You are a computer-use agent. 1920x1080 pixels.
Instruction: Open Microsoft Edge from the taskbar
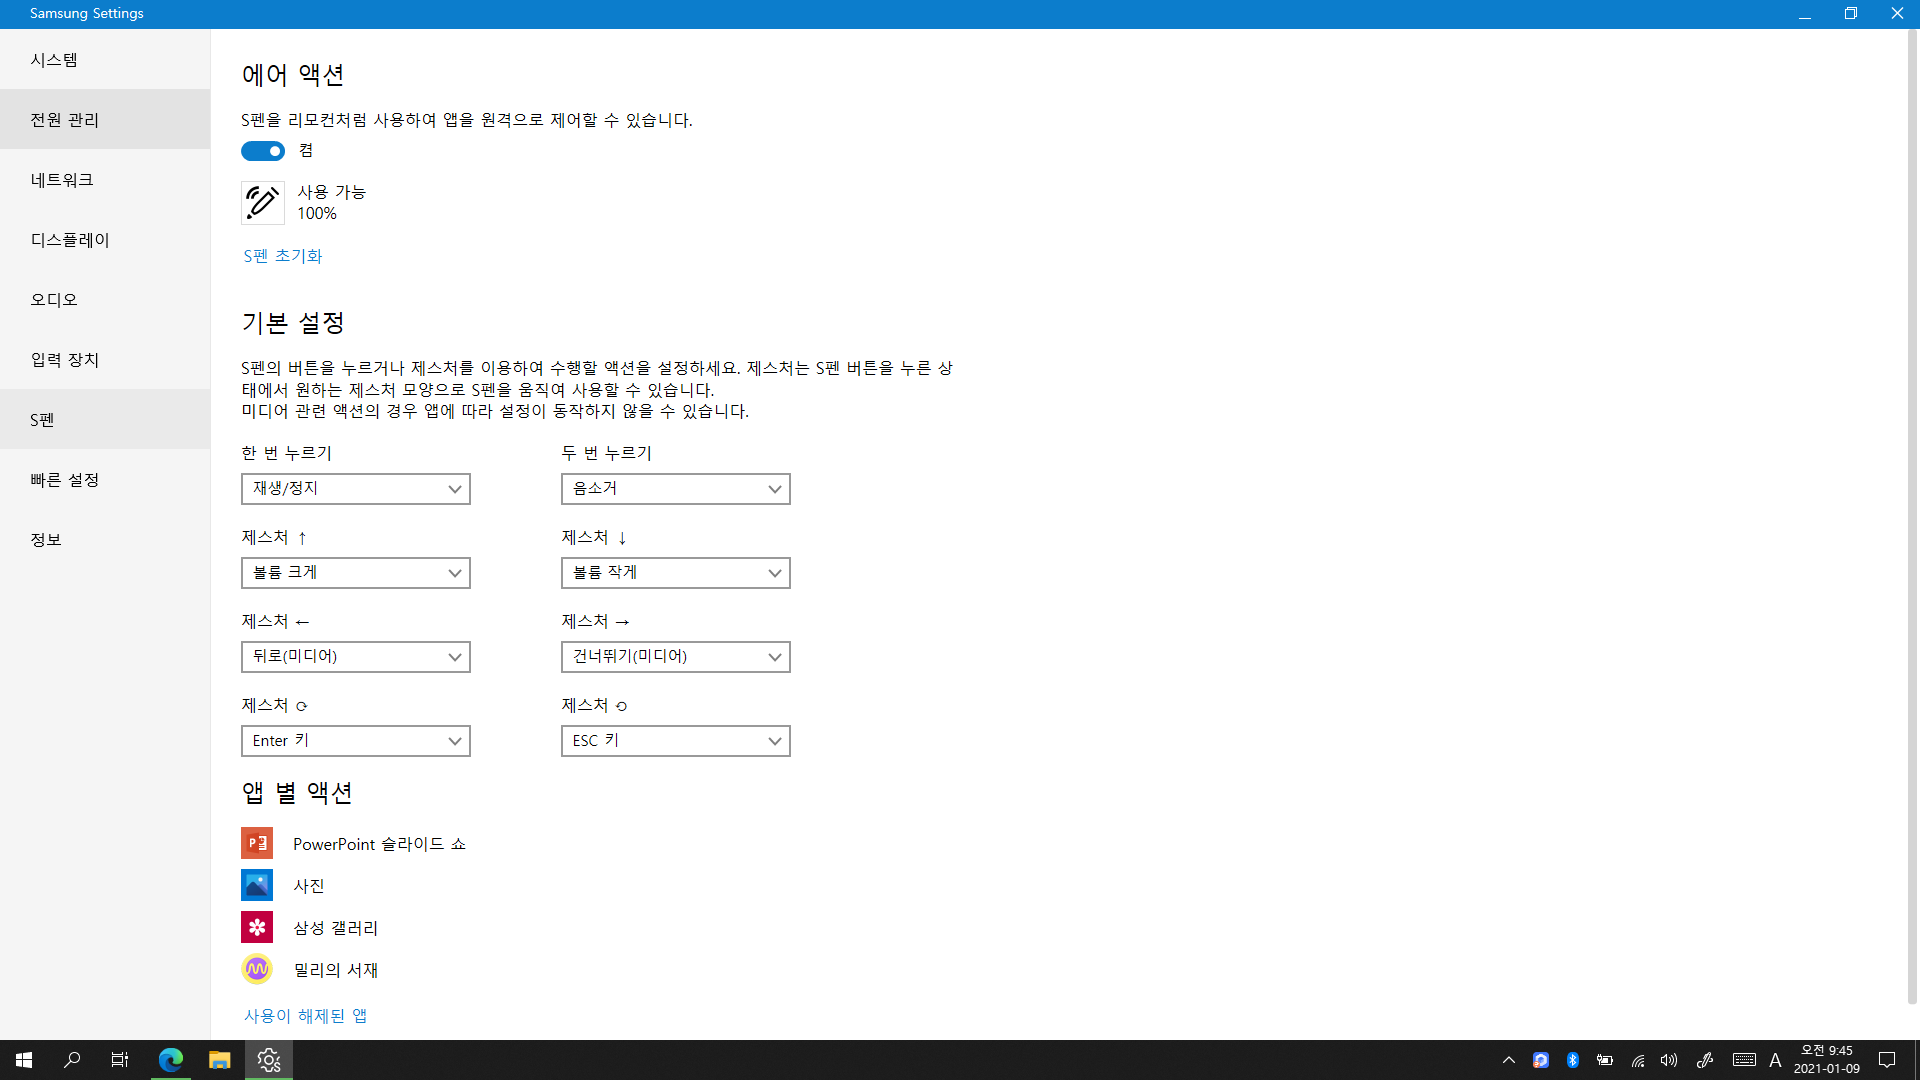pyautogui.click(x=171, y=1060)
